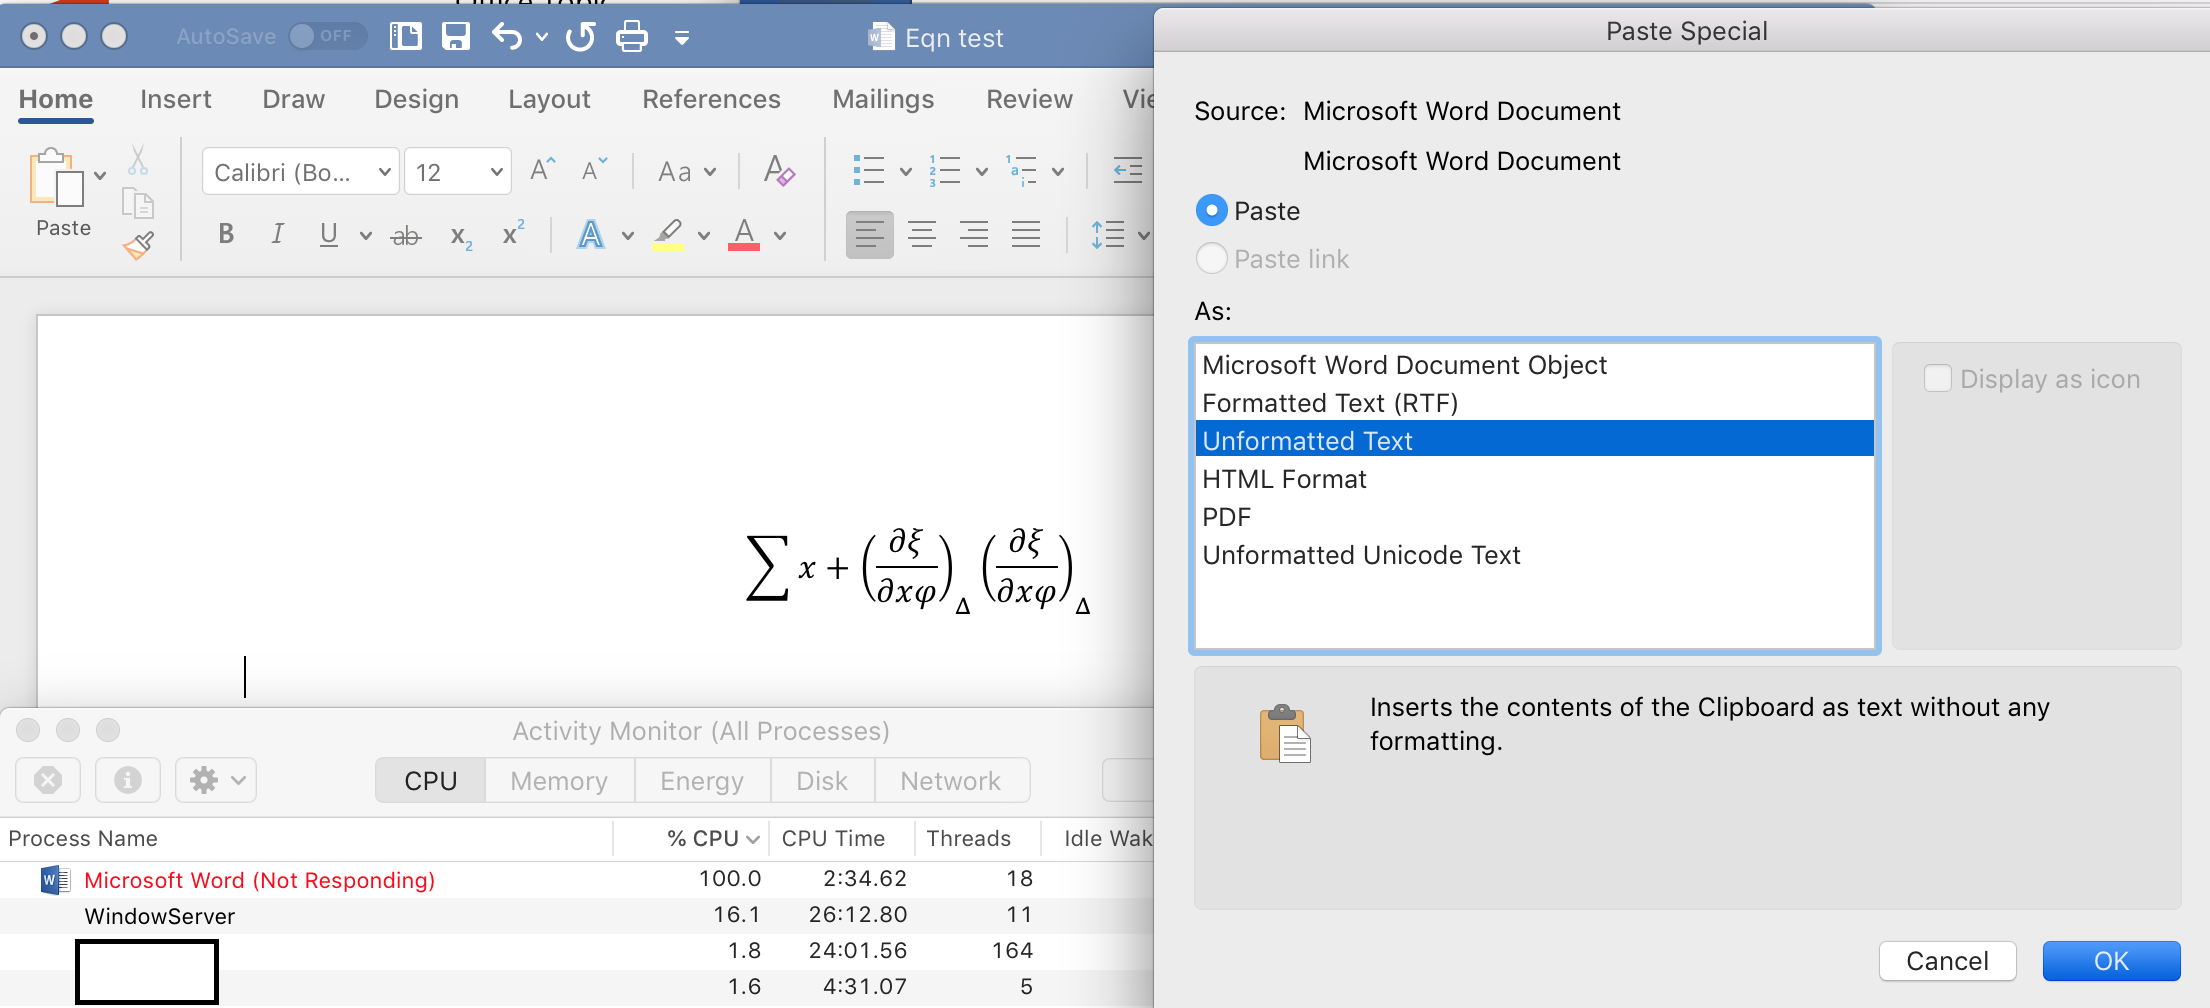Sort by % CPU column header
This screenshot has height=1008, width=2210.
(691, 838)
